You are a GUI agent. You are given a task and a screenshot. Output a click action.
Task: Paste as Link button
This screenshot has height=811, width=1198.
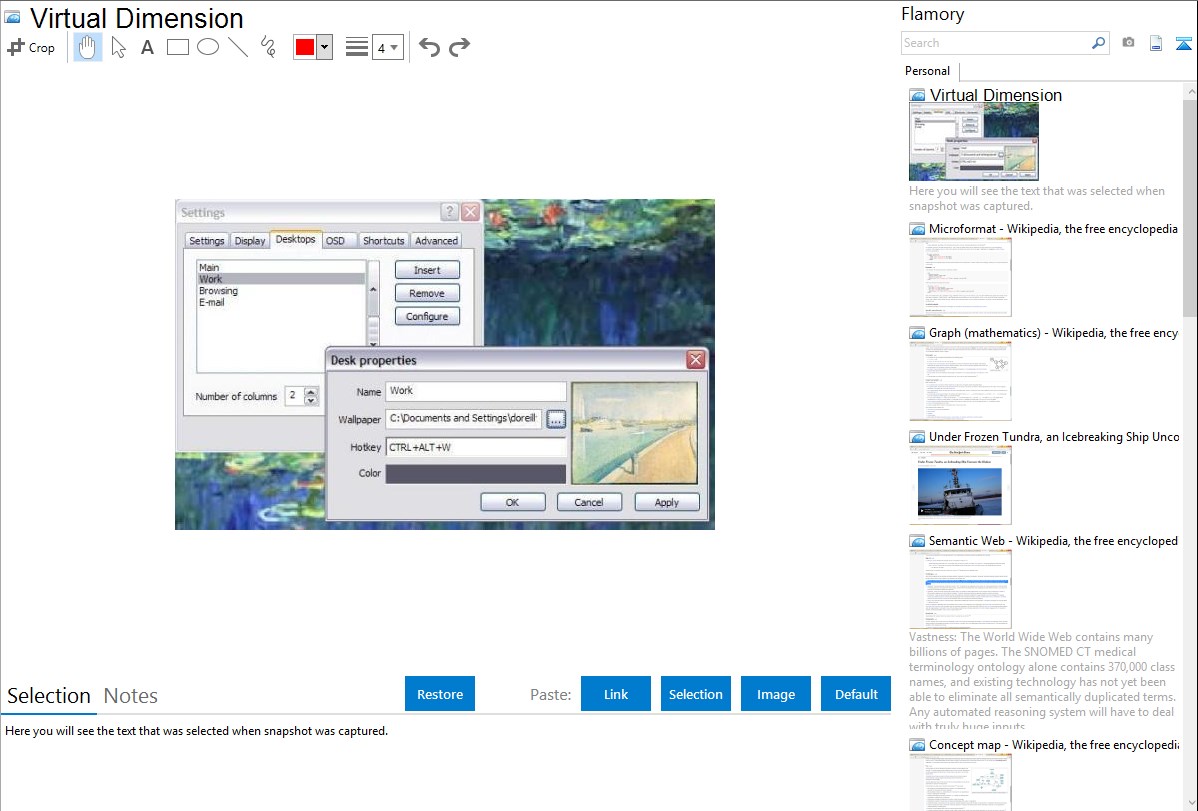[x=616, y=694]
